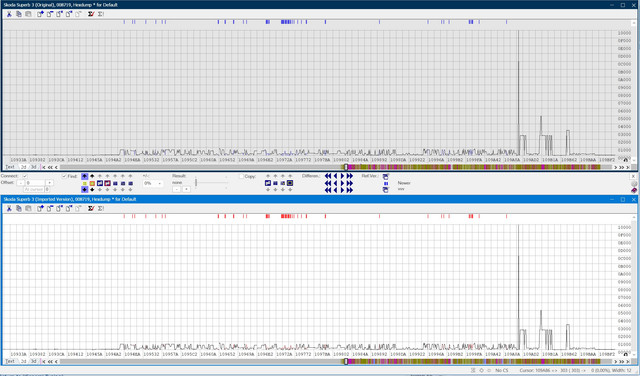The height and width of the screenshot is (376, 640).
Task: Click Copy icon in Original window toolbar
Action: [19, 14]
